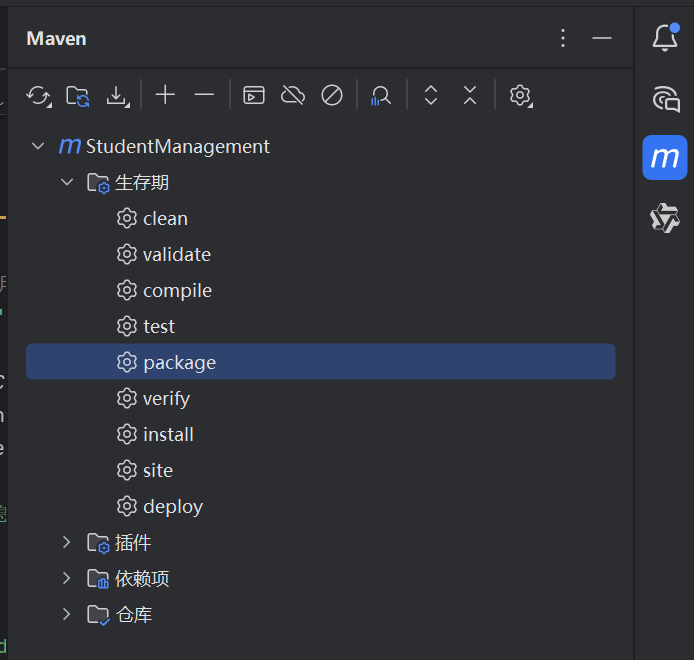Toggle Maven offline mode
The height and width of the screenshot is (660, 694).
[293, 95]
